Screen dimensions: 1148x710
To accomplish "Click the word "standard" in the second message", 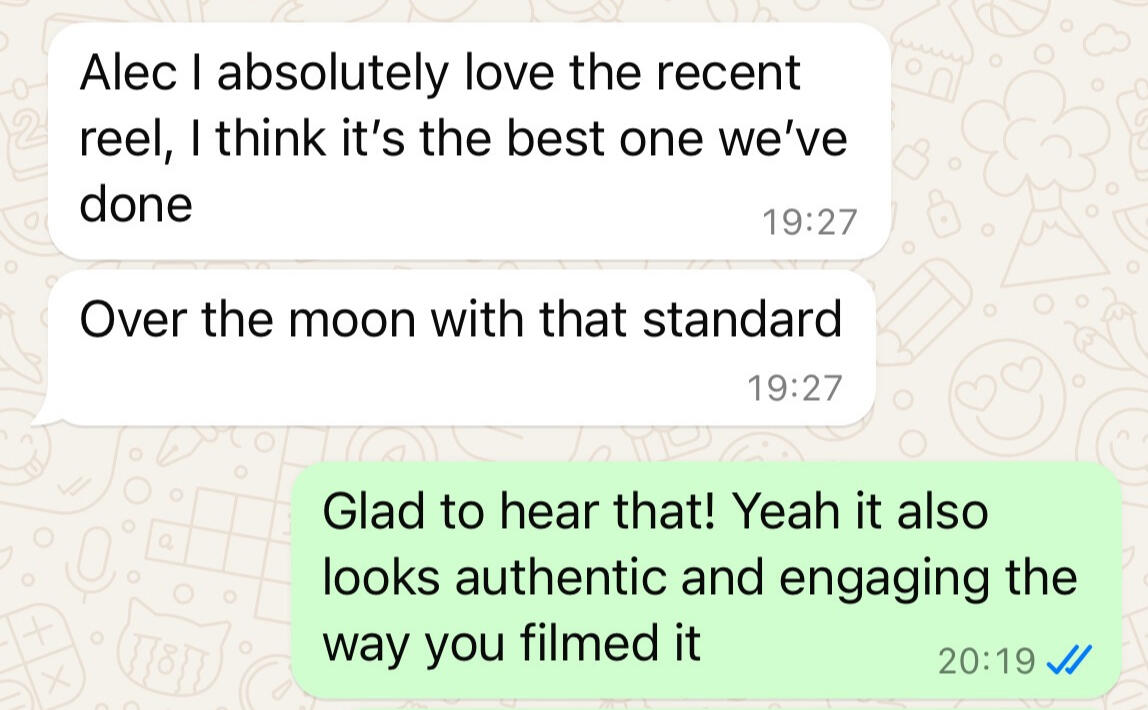I will (x=742, y=319).
